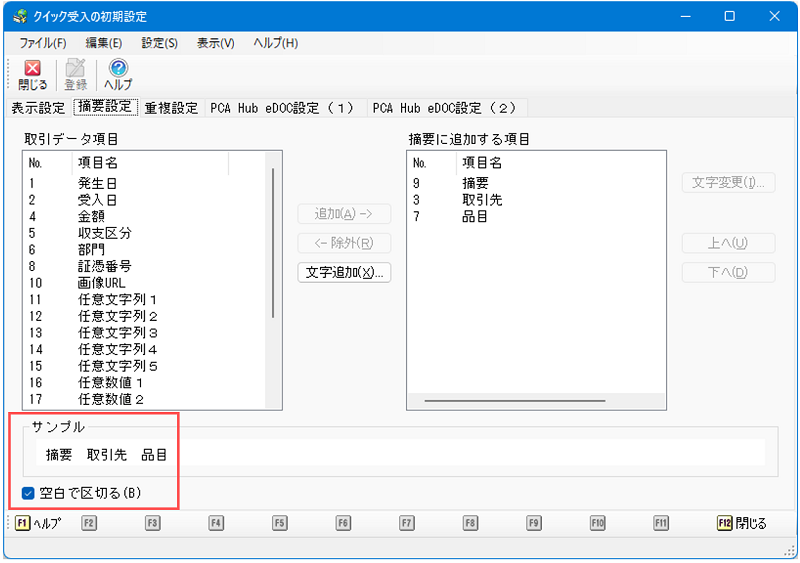Image resolution: width=800 pixels, height=563 pixels.
Task: Click the 文字追加(X)... button
Action: click(344, 272)
